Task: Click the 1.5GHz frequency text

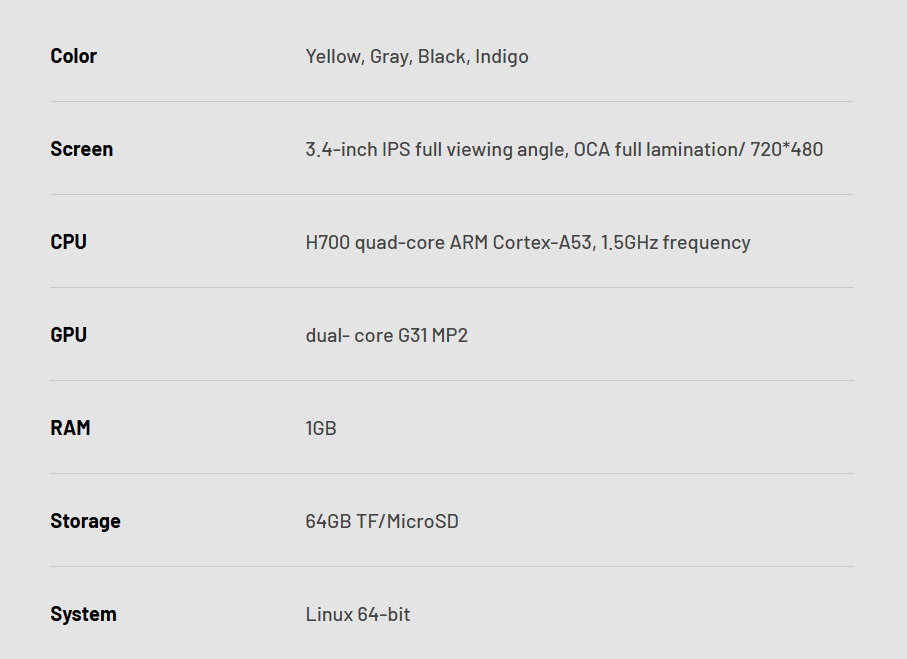Action: pos(675,243)
